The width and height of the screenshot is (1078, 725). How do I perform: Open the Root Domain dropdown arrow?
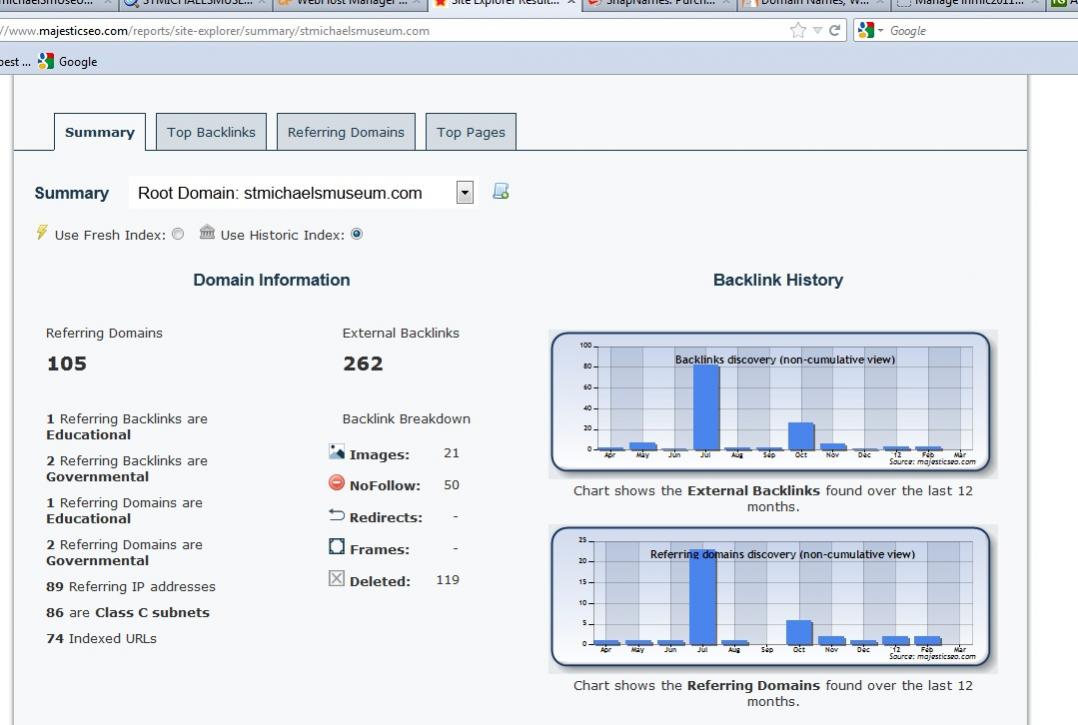[x=464, y=193]
